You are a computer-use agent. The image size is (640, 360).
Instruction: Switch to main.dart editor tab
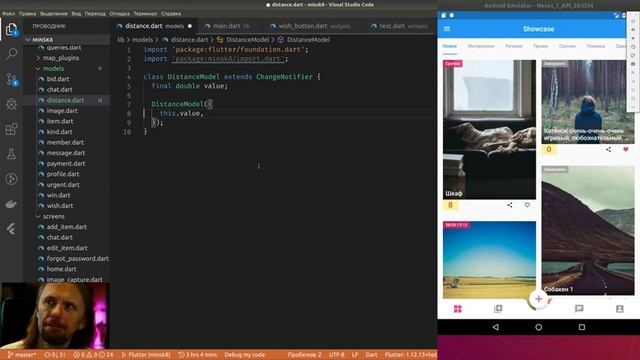coord(227,26)
